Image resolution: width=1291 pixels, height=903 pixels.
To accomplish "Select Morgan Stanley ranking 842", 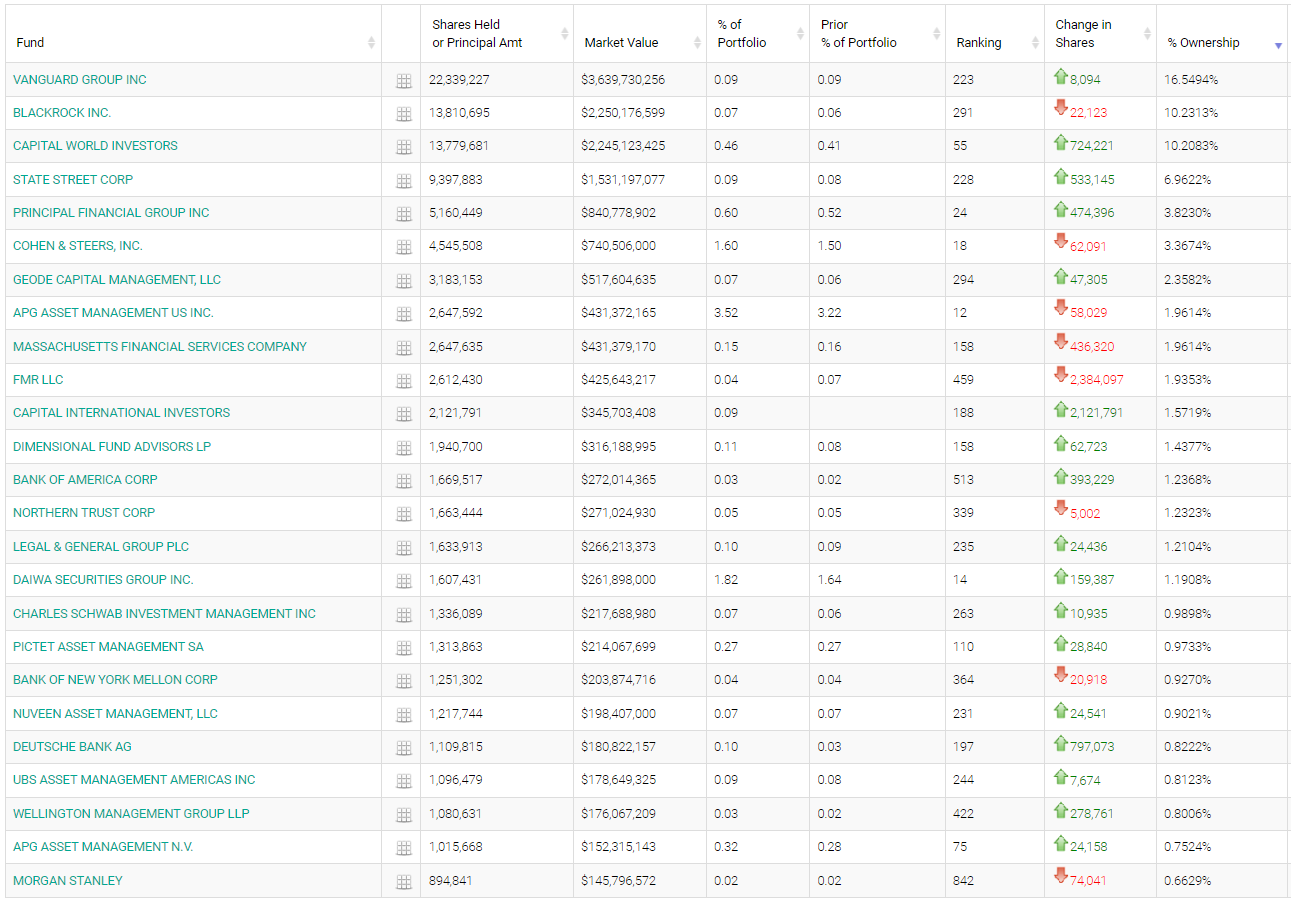I will 963,880.
